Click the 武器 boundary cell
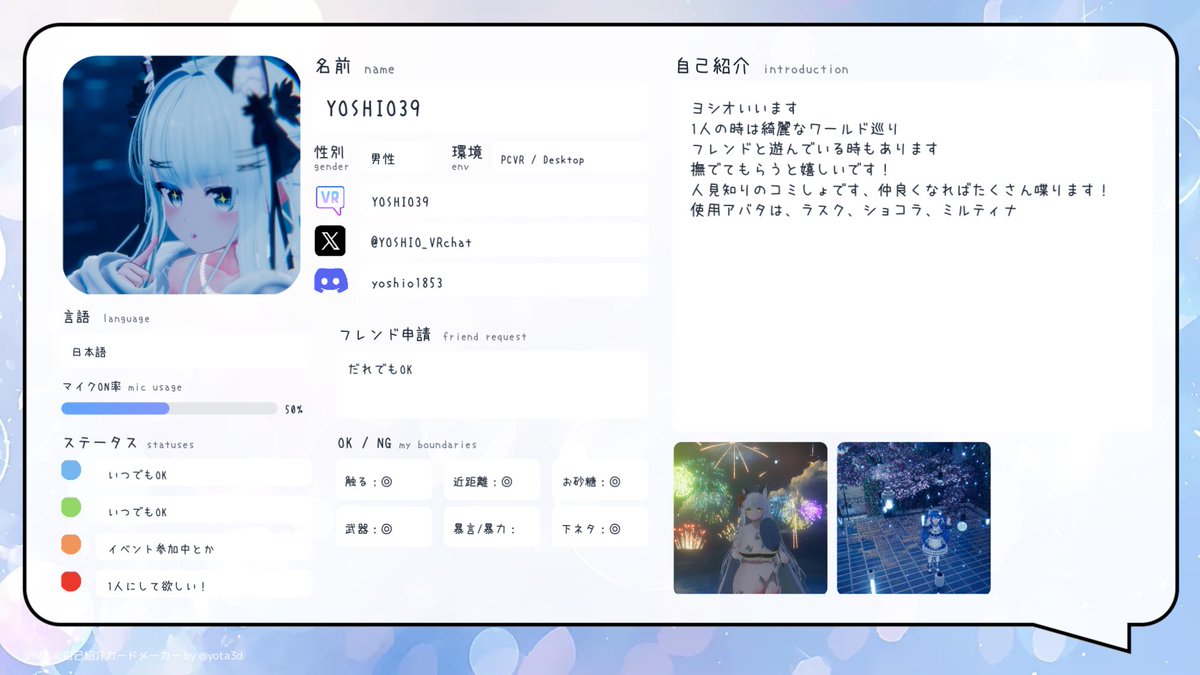1200x675 pixels. point(384,527)
